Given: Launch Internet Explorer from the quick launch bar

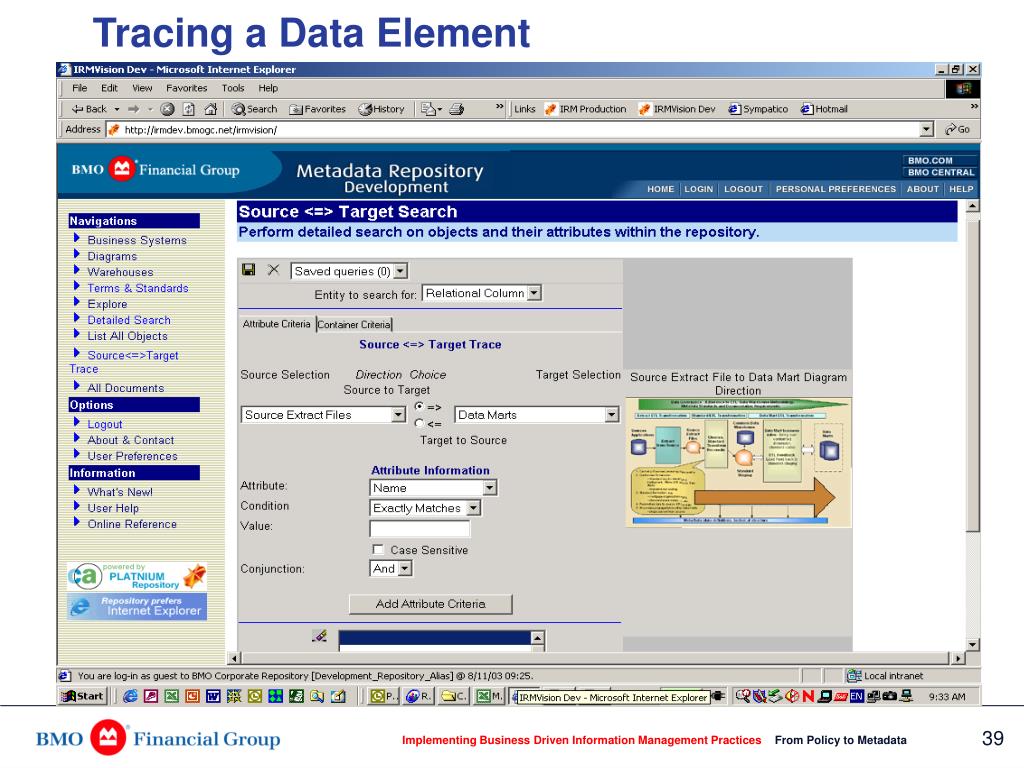Looking at the screenshot, I should pos(130,696).
